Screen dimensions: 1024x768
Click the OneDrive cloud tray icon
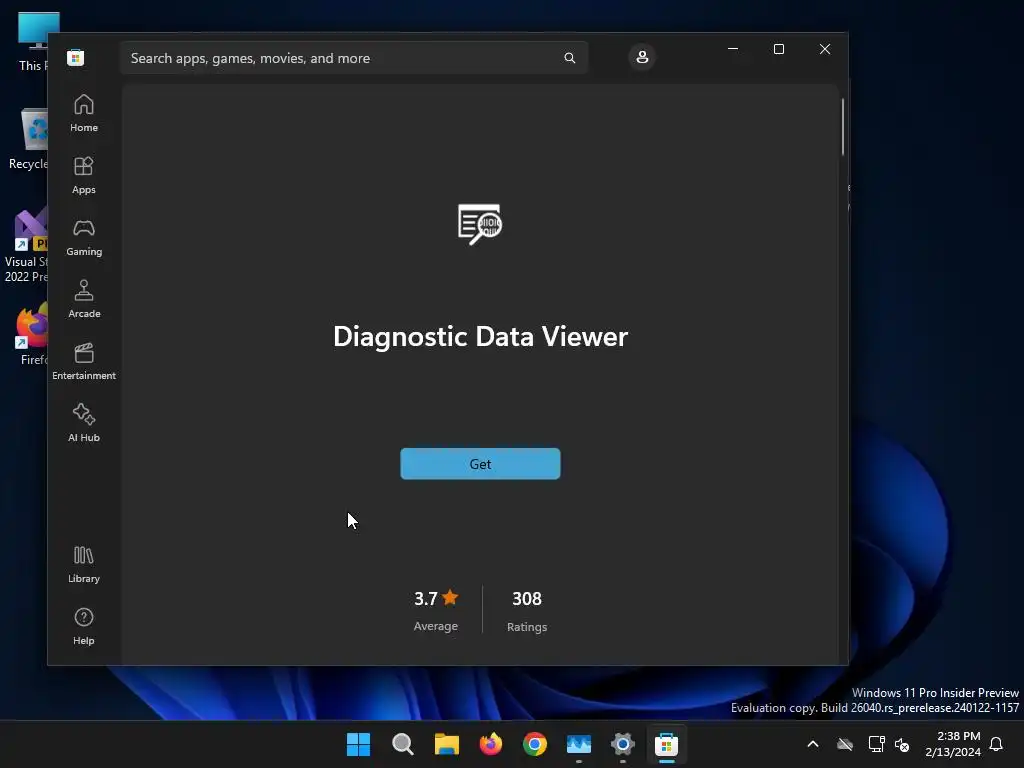845,744
